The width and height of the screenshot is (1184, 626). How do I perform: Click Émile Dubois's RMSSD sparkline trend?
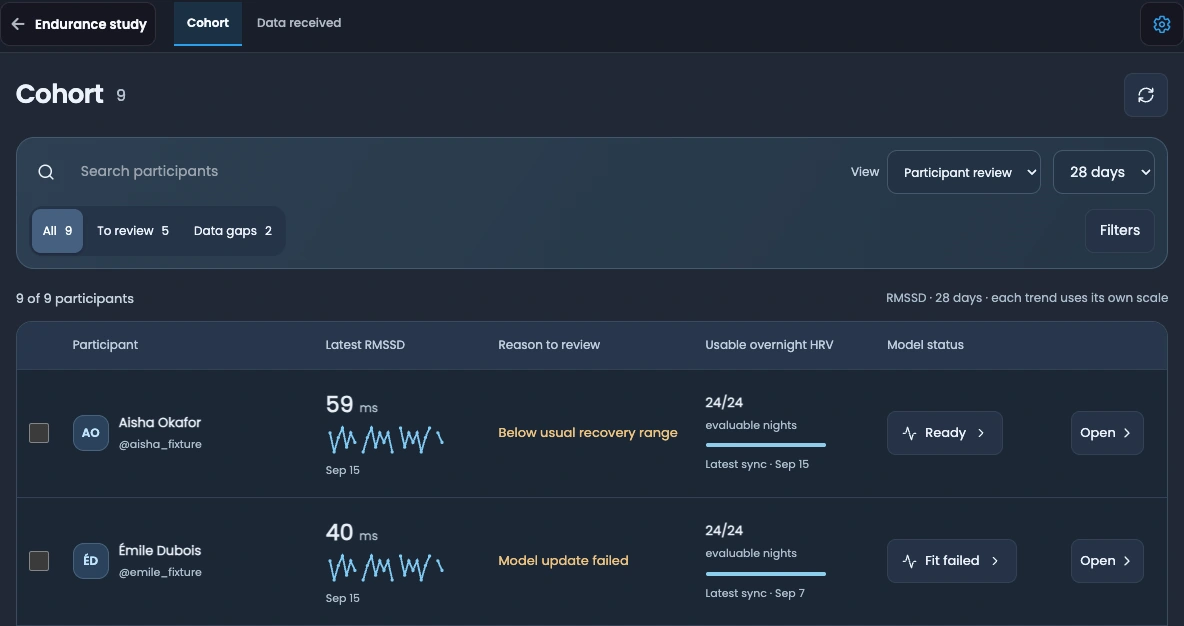385,567
